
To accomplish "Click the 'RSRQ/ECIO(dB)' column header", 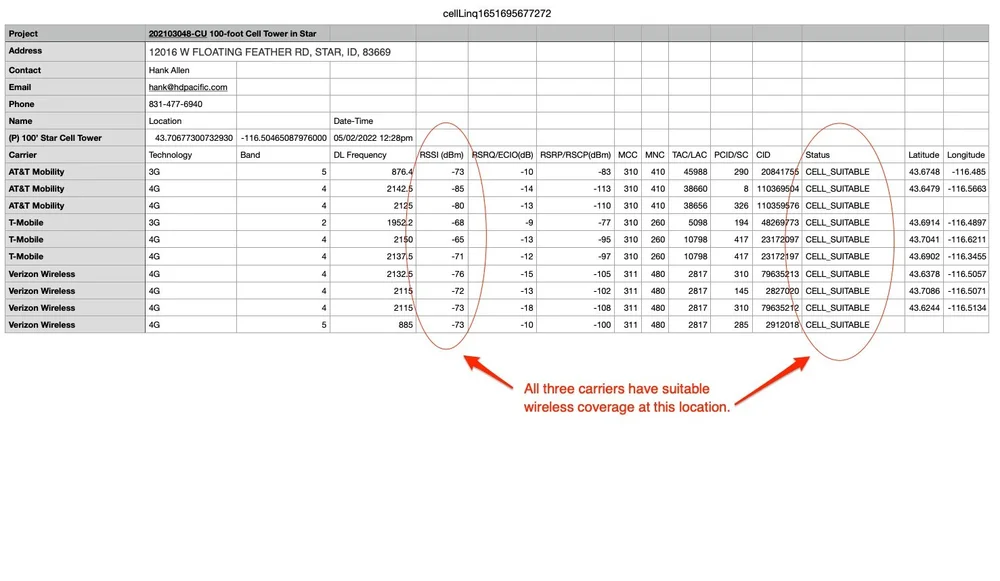I will click(502, 155).
